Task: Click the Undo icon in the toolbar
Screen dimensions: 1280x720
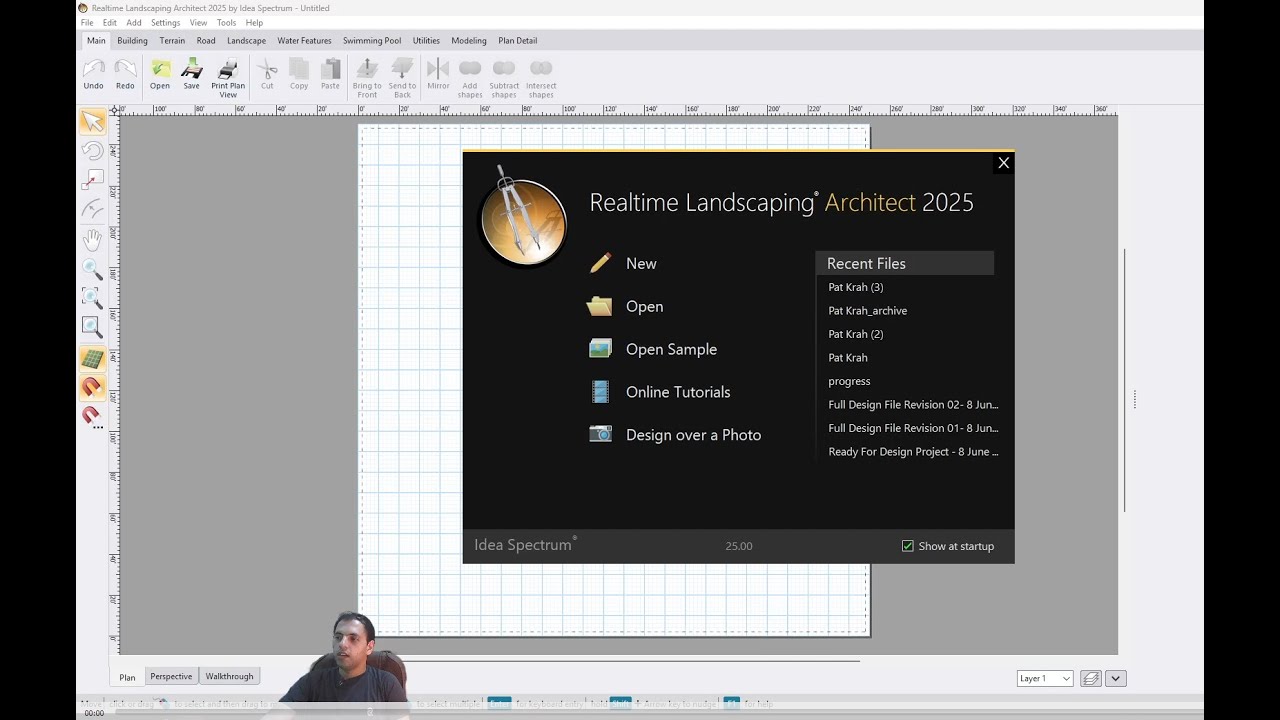Action: (93, 68)
